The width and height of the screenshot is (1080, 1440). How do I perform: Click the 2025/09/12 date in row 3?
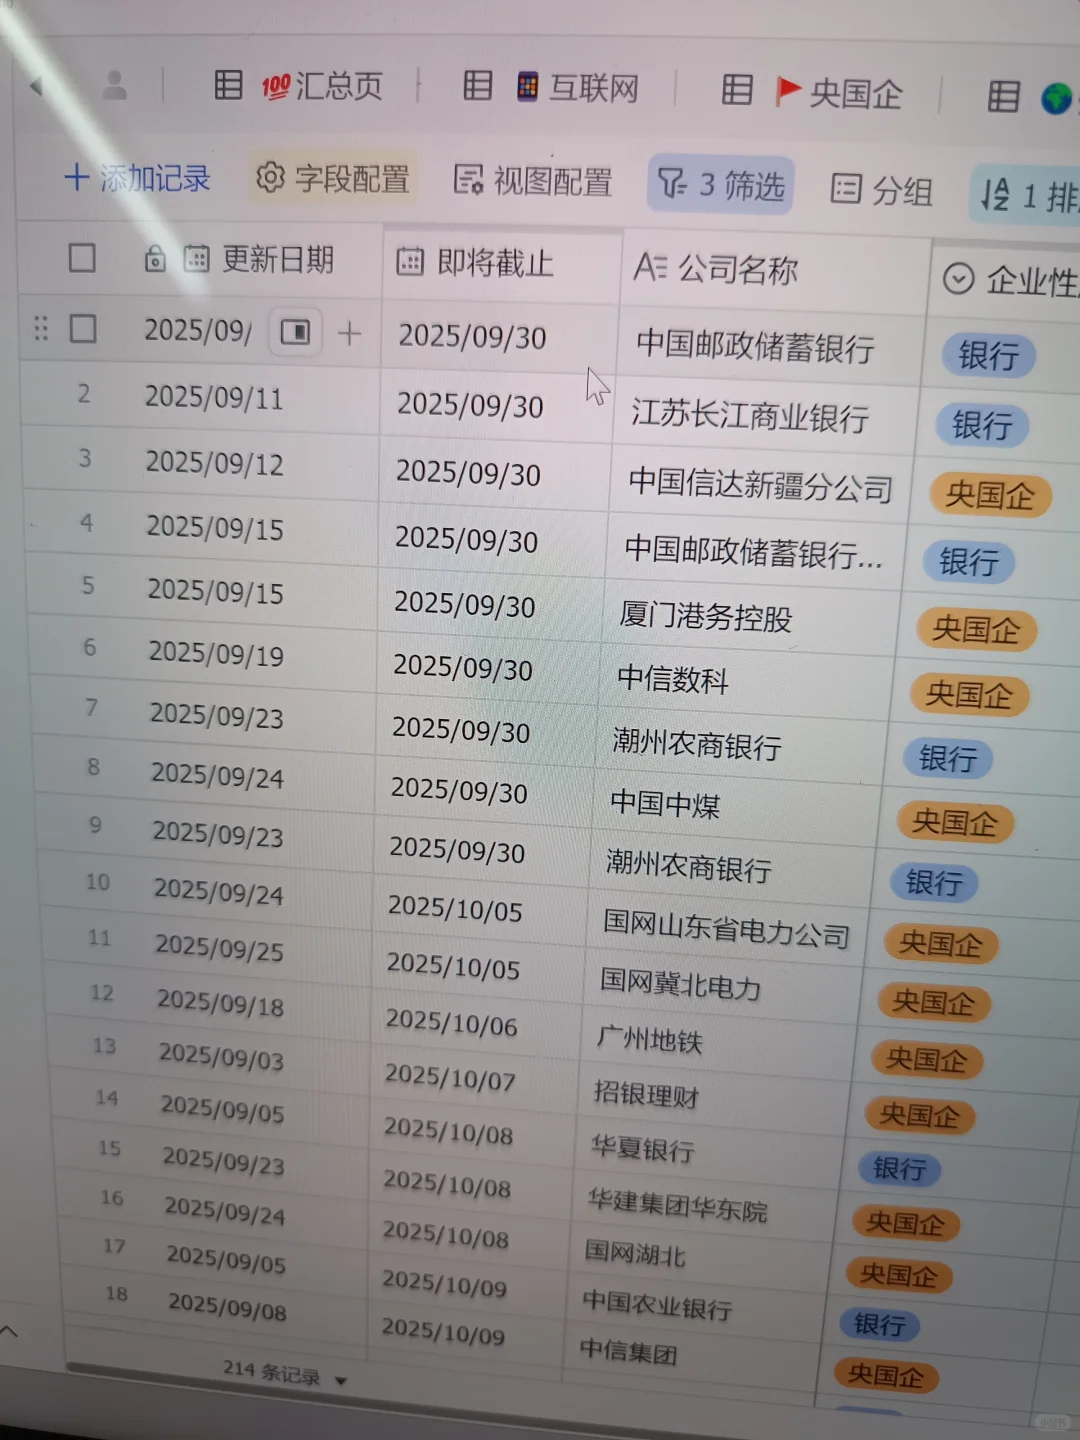(214, 463)
